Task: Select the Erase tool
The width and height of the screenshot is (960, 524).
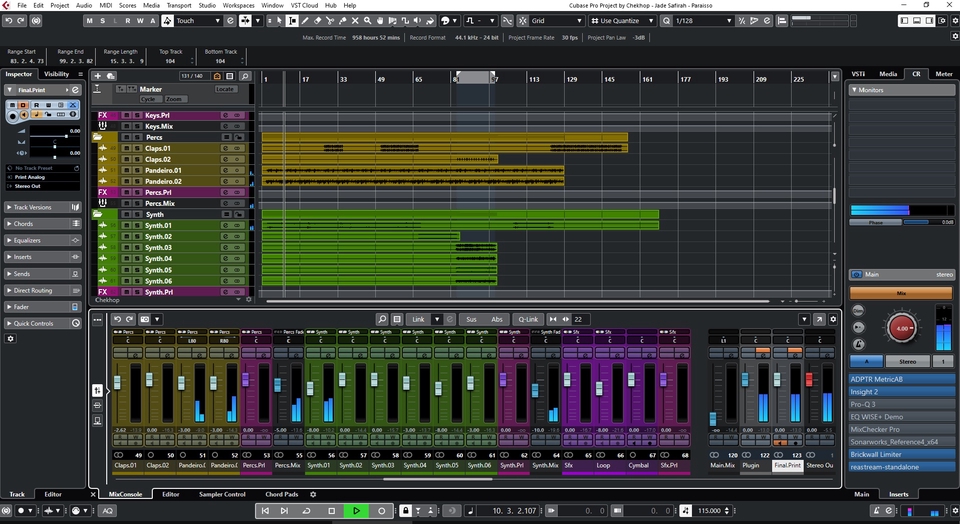Action: click(x=317, y=20)
